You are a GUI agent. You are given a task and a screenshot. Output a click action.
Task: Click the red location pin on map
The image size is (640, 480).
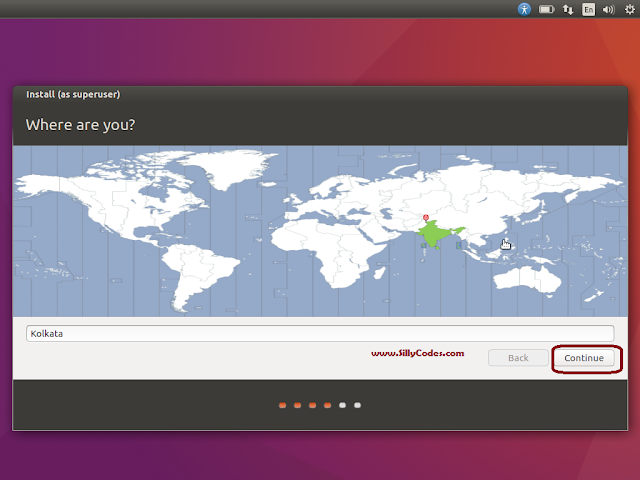click(426, 218)
